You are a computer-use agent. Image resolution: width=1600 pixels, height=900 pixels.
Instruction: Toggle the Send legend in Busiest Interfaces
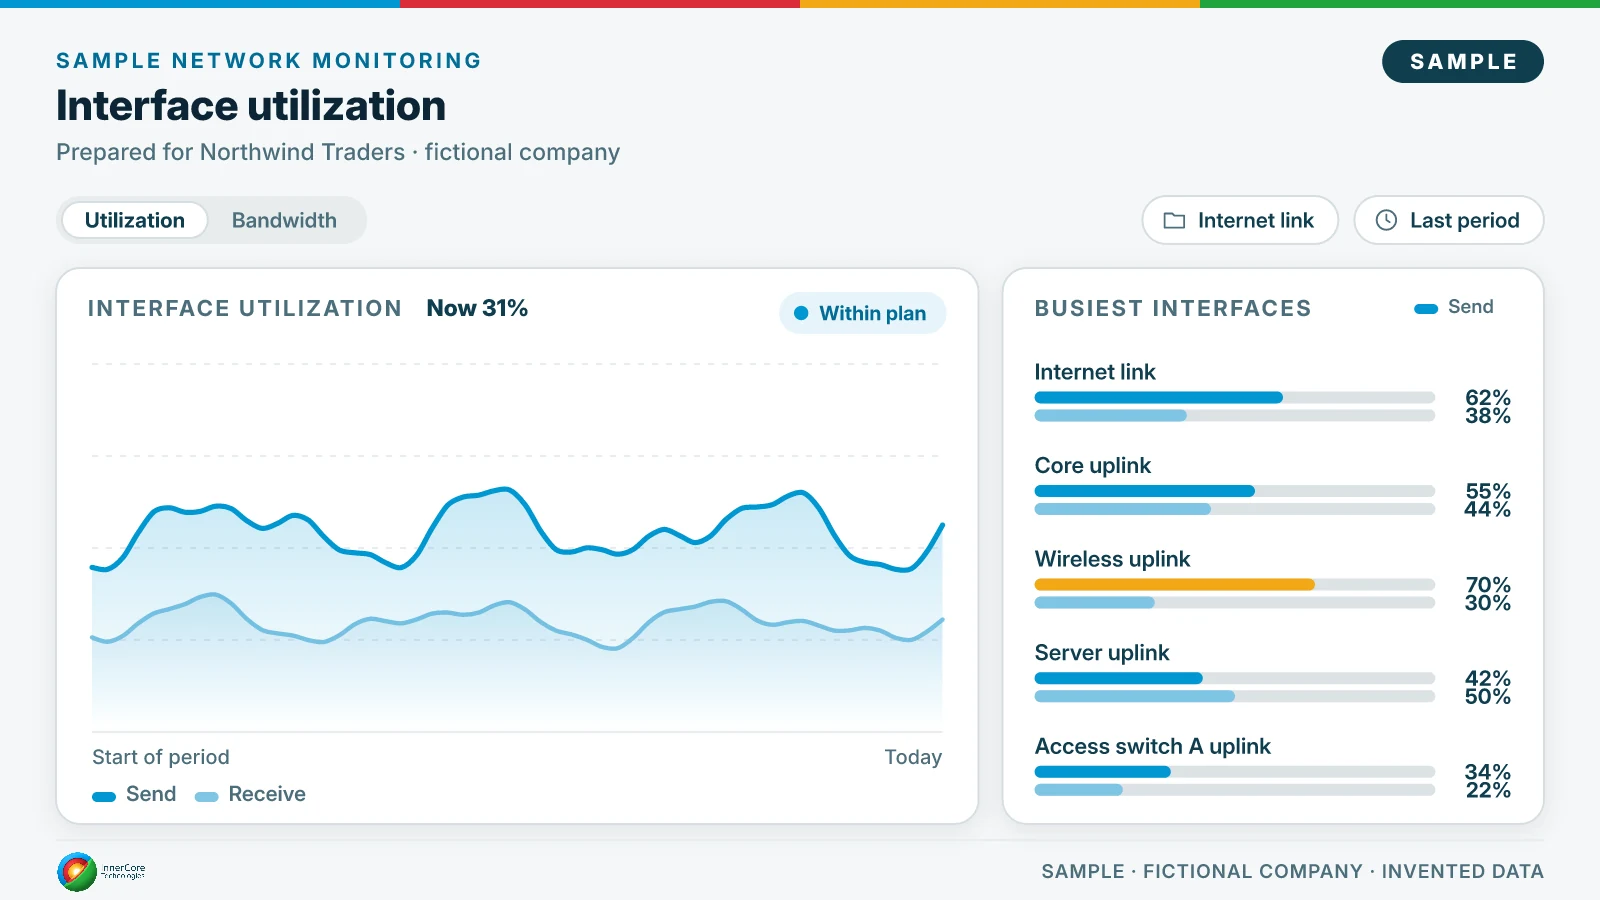[1454, 307]
